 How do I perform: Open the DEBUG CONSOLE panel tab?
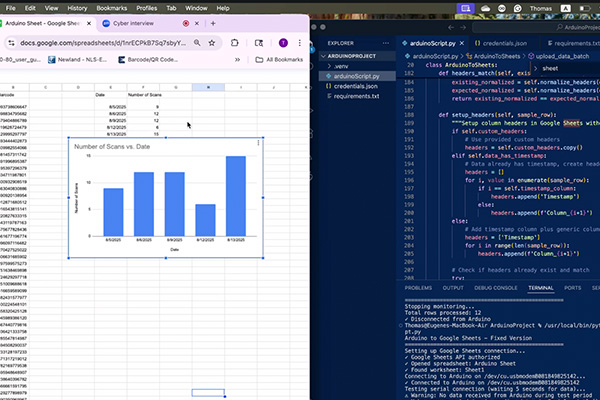pyautogui.click(x=498, y=287)
